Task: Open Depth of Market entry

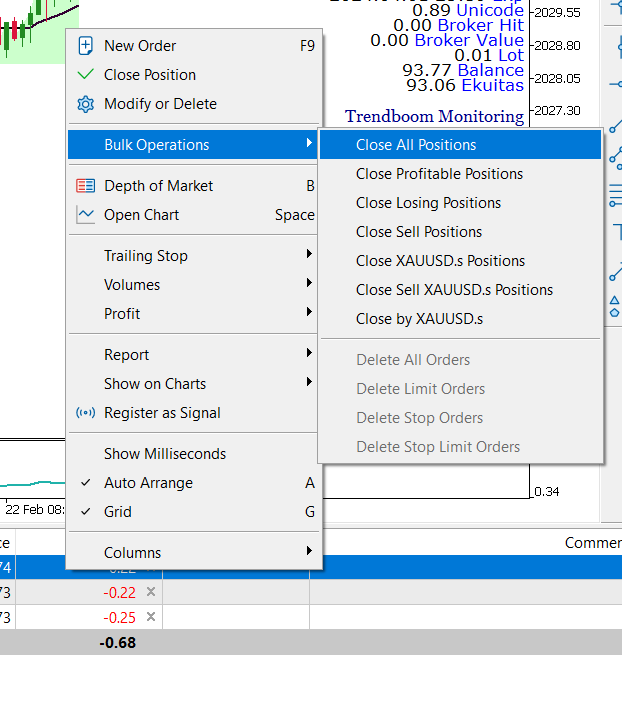Action: click(x=194, y=186)
